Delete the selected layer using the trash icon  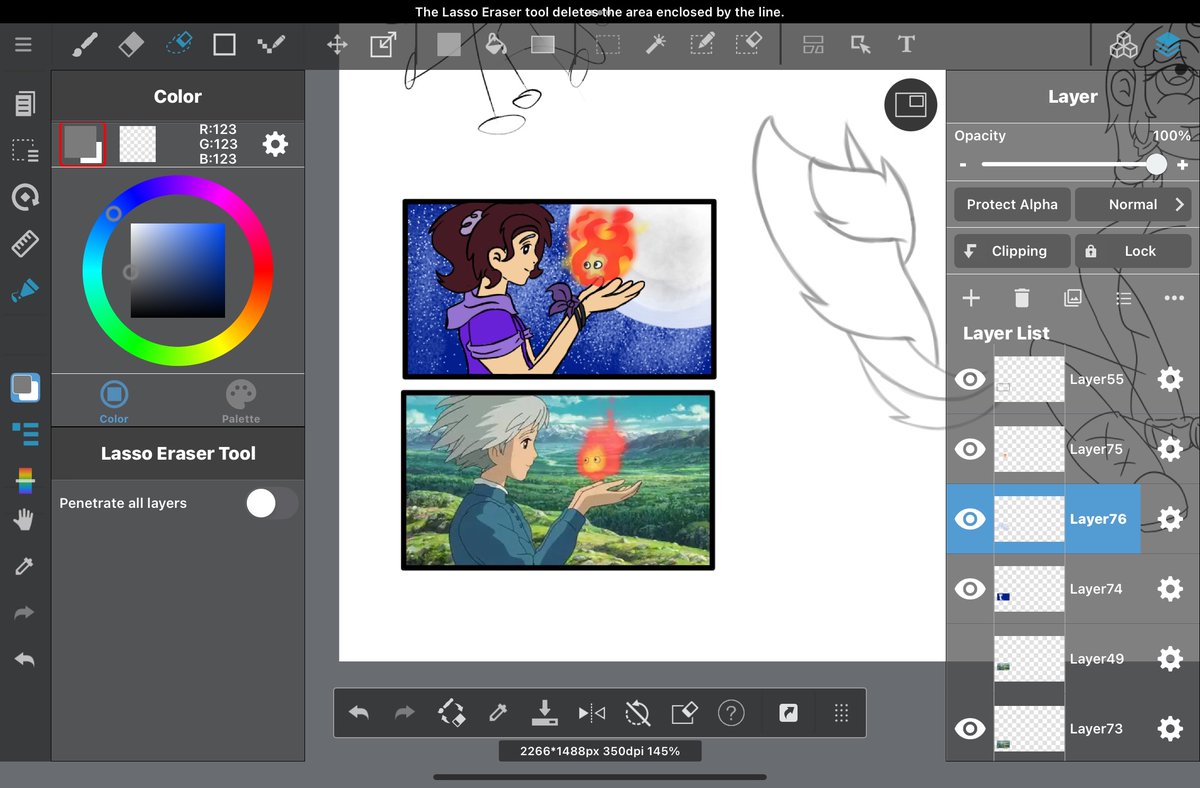1021,297
